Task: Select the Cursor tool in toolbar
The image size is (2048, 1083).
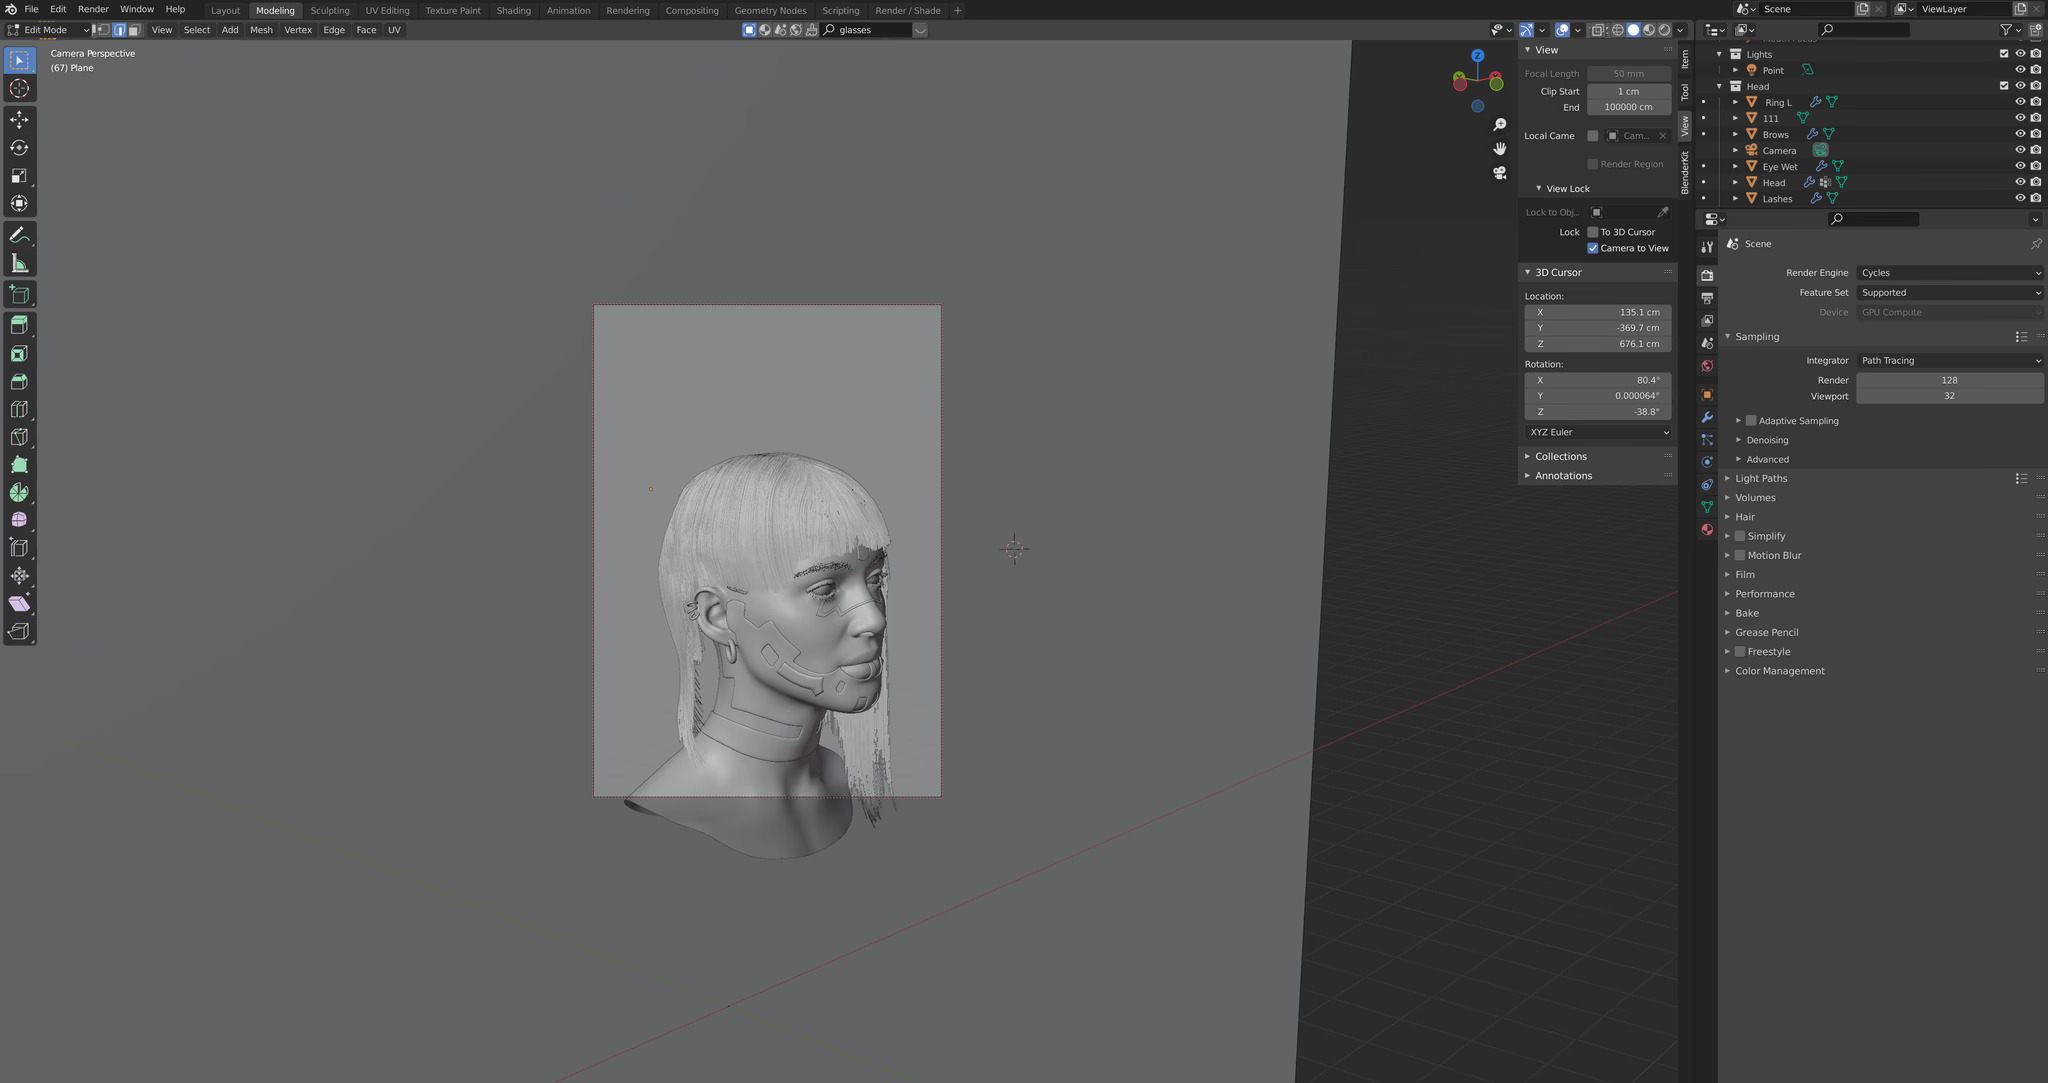Action: (x=19, y=89)
